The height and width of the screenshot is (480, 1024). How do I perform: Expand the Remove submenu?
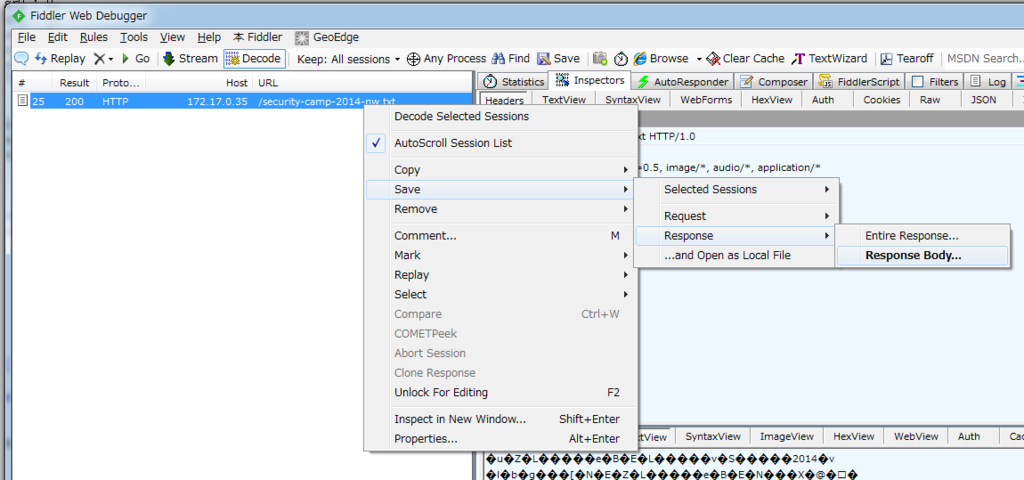pyautogui.click(x=500, y=209)
